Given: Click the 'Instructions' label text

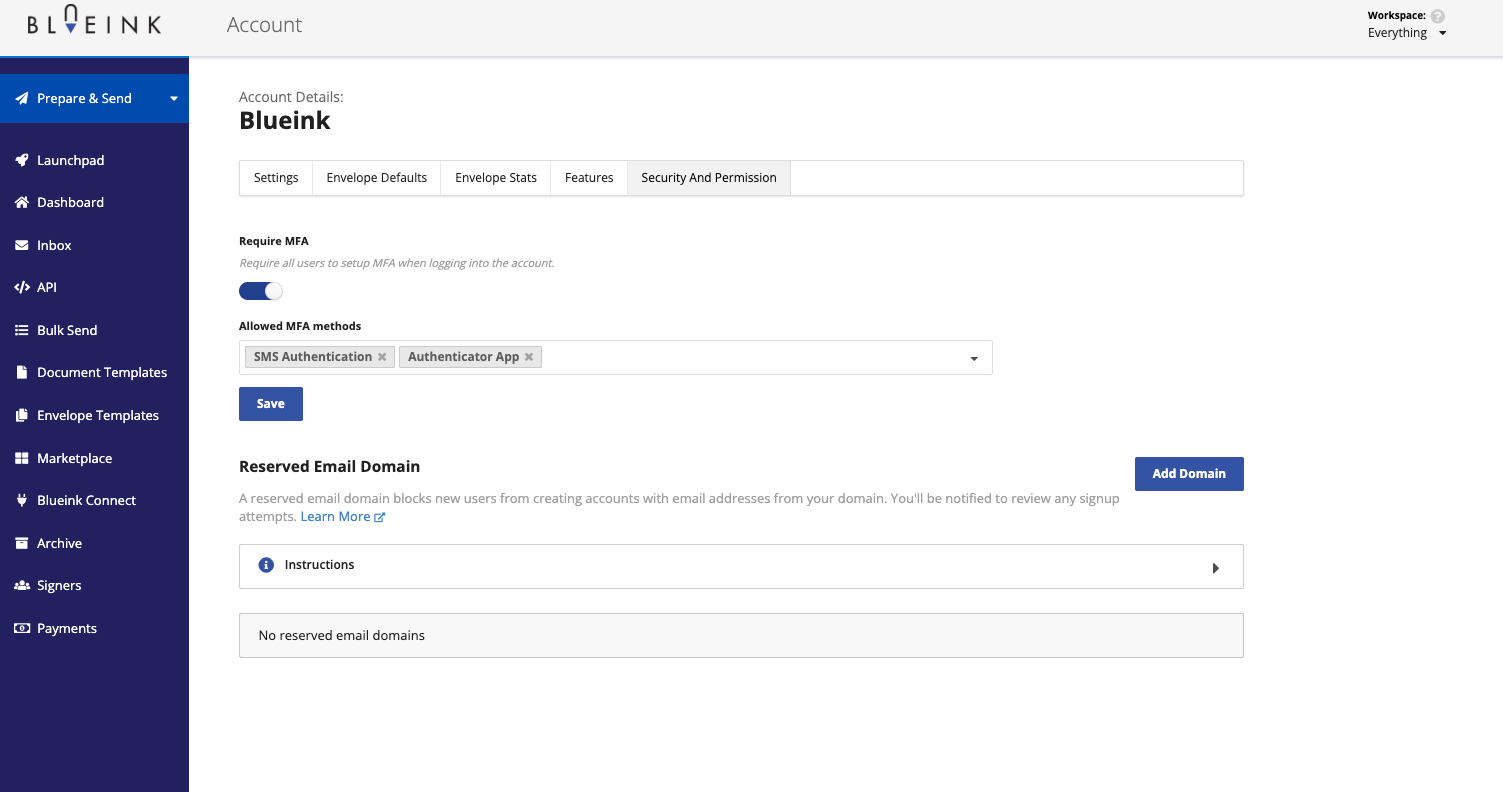Looking at the screenshot, I should (x=320, y=565).
